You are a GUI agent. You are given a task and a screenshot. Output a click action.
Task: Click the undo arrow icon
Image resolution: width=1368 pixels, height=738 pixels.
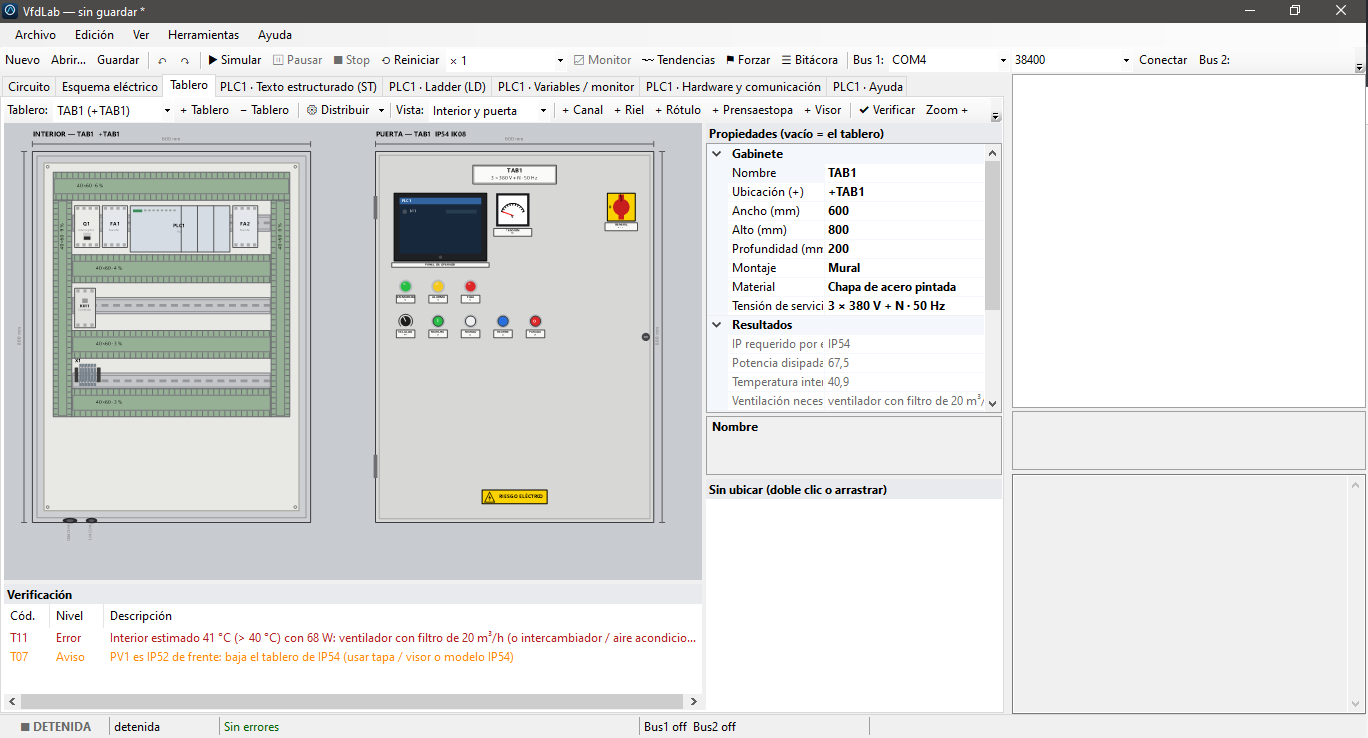[163, 60]
